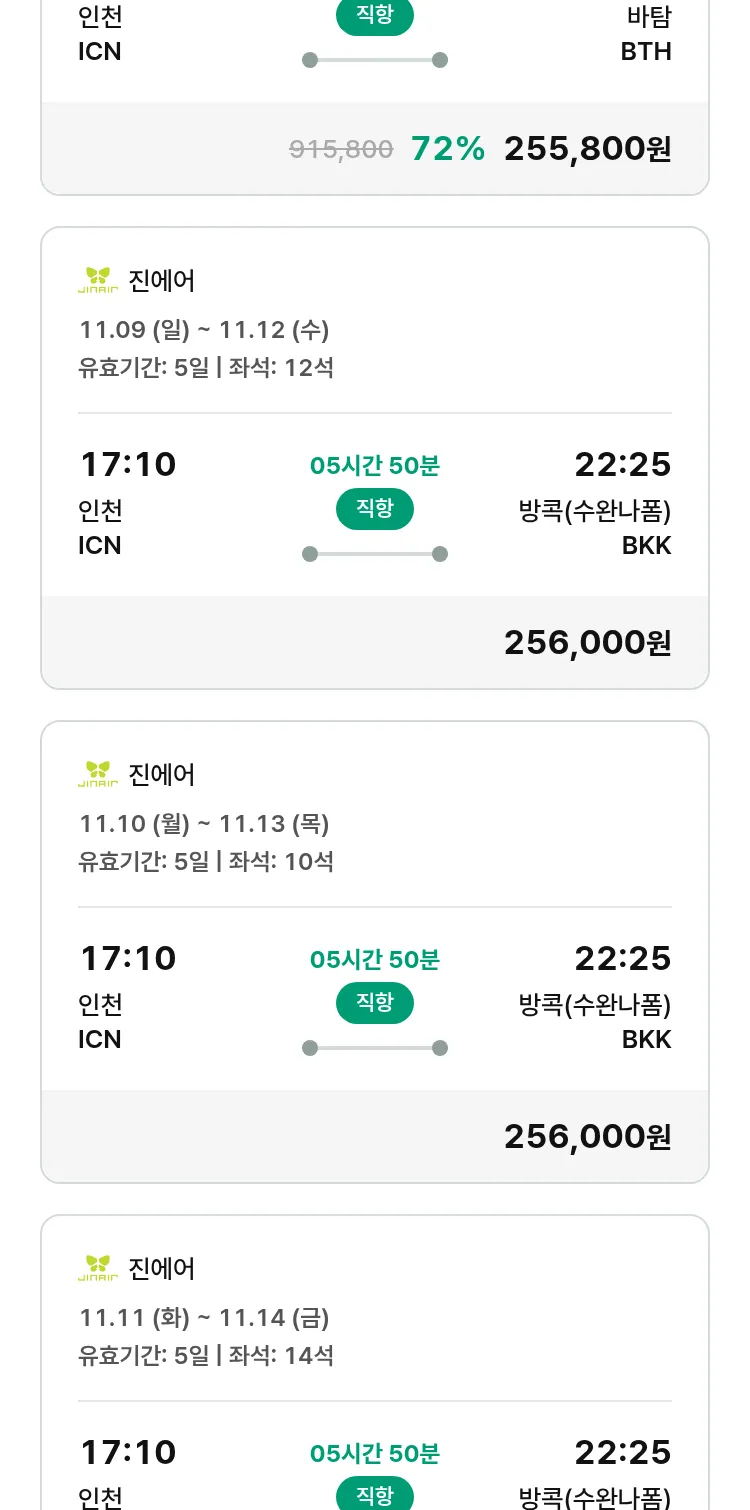Click the 유효기간: 5일 | 좌석: 12석 info line
Screen dimensions: 750x1510
(206, 368)
